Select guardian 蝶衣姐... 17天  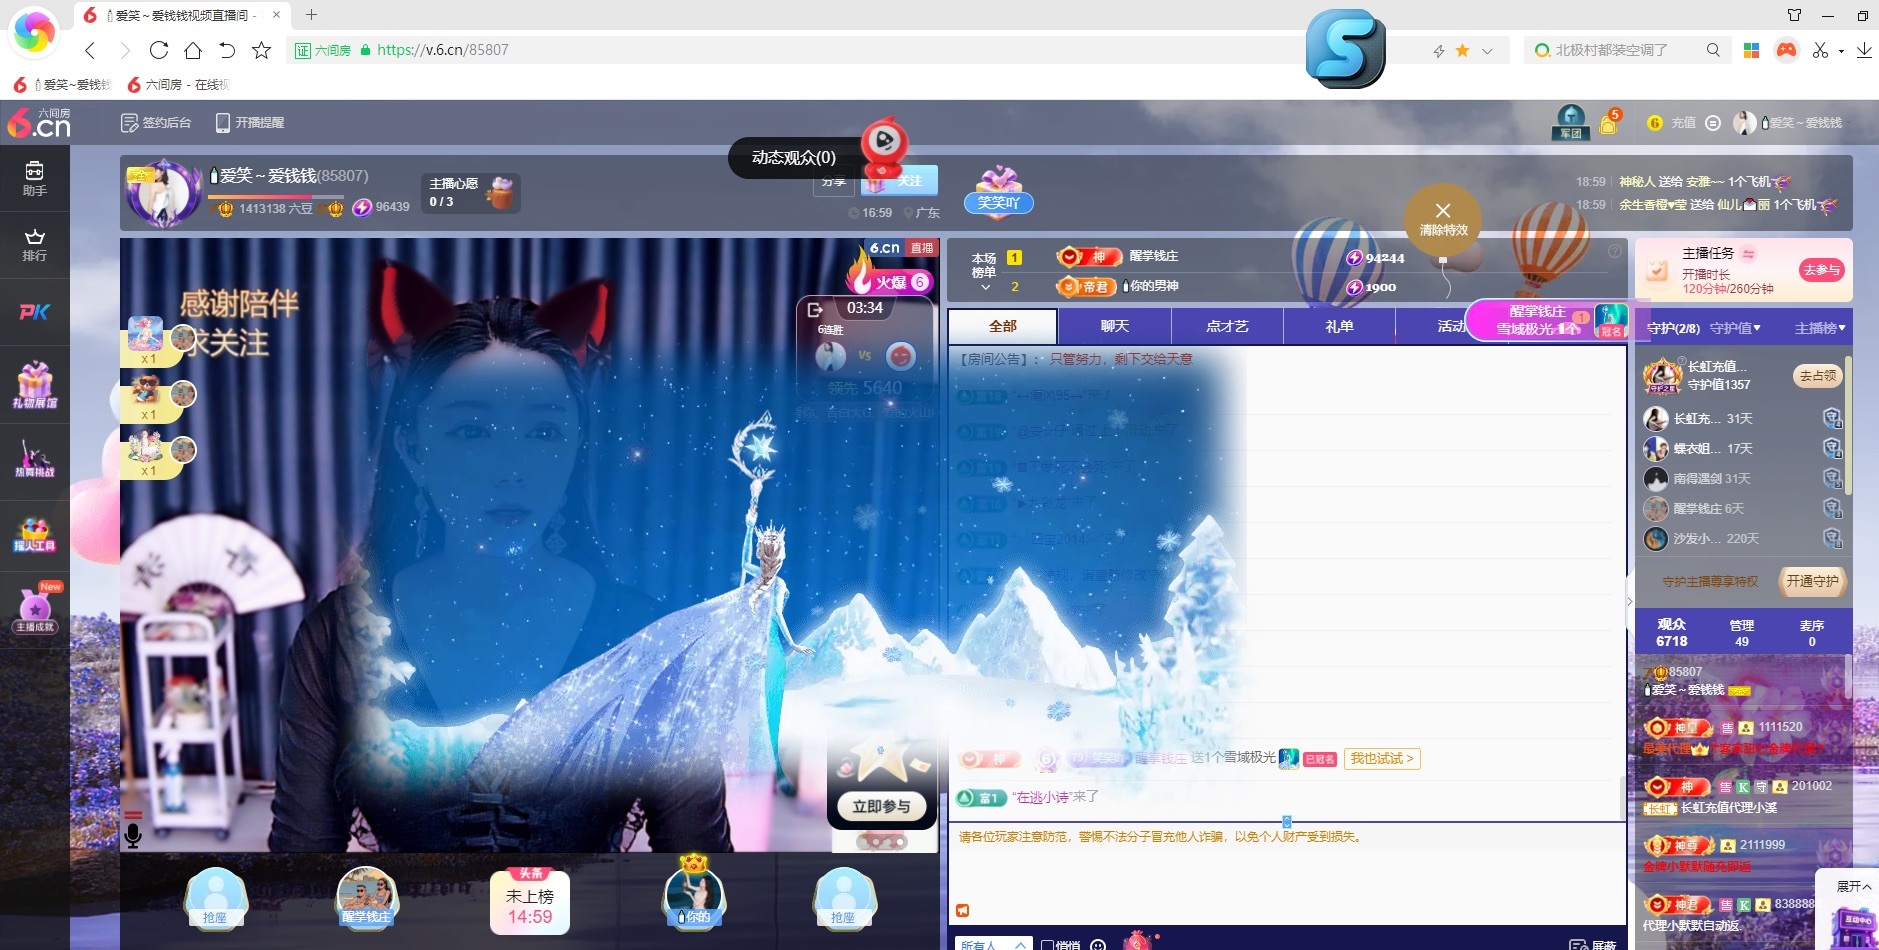[x=1741, y=448]
